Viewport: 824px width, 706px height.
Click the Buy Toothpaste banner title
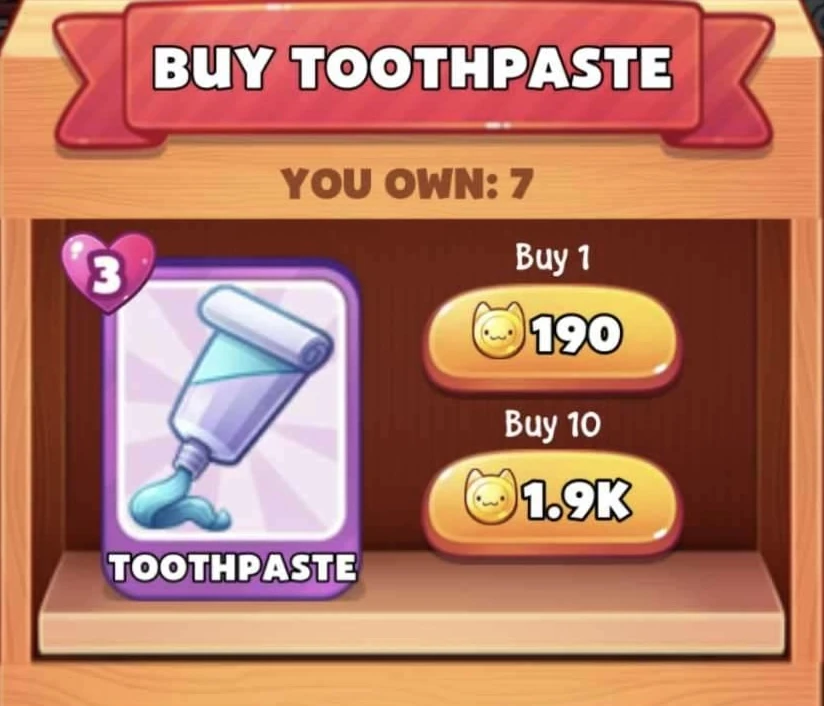coord(412,68)
